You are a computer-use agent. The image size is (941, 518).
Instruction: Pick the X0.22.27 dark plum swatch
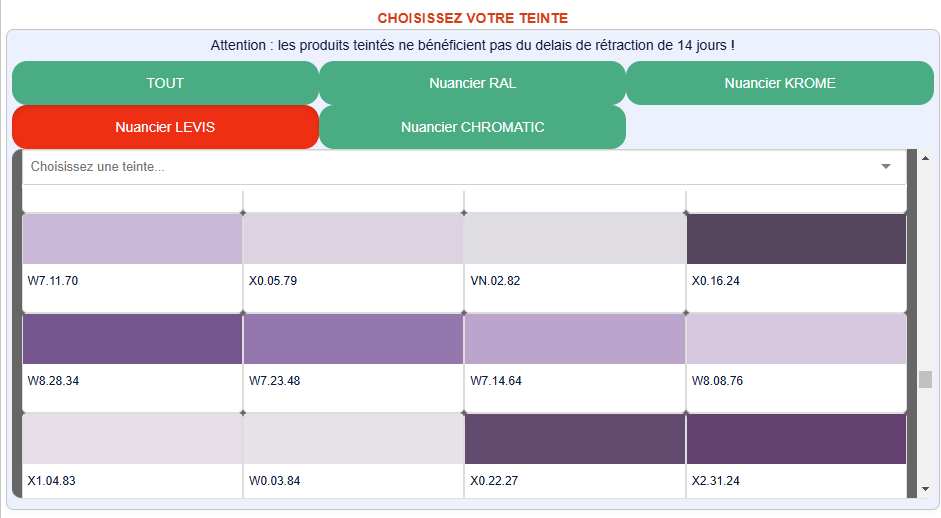point(575,439)
